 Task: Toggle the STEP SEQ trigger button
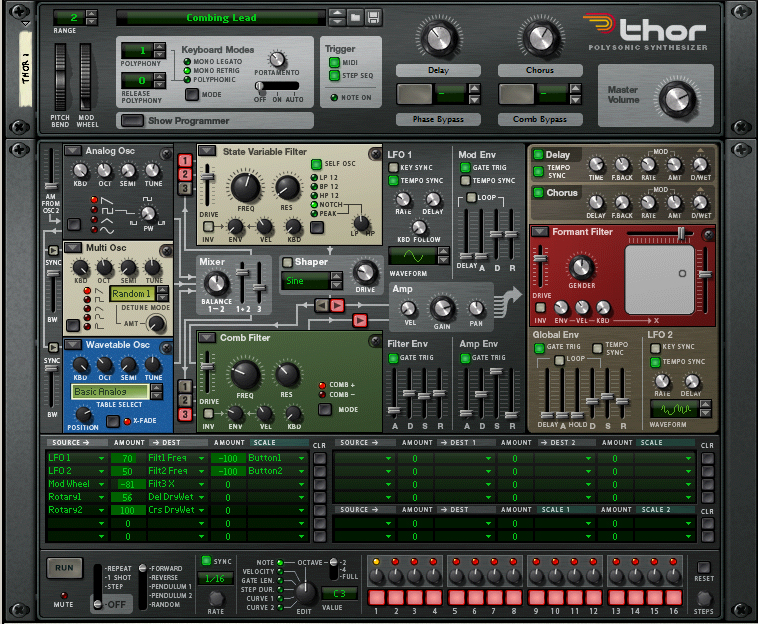[x=334, y=75]
